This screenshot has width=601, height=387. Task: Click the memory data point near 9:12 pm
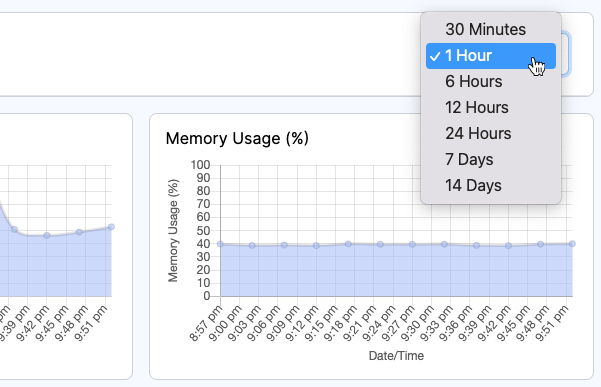[316, 246]
